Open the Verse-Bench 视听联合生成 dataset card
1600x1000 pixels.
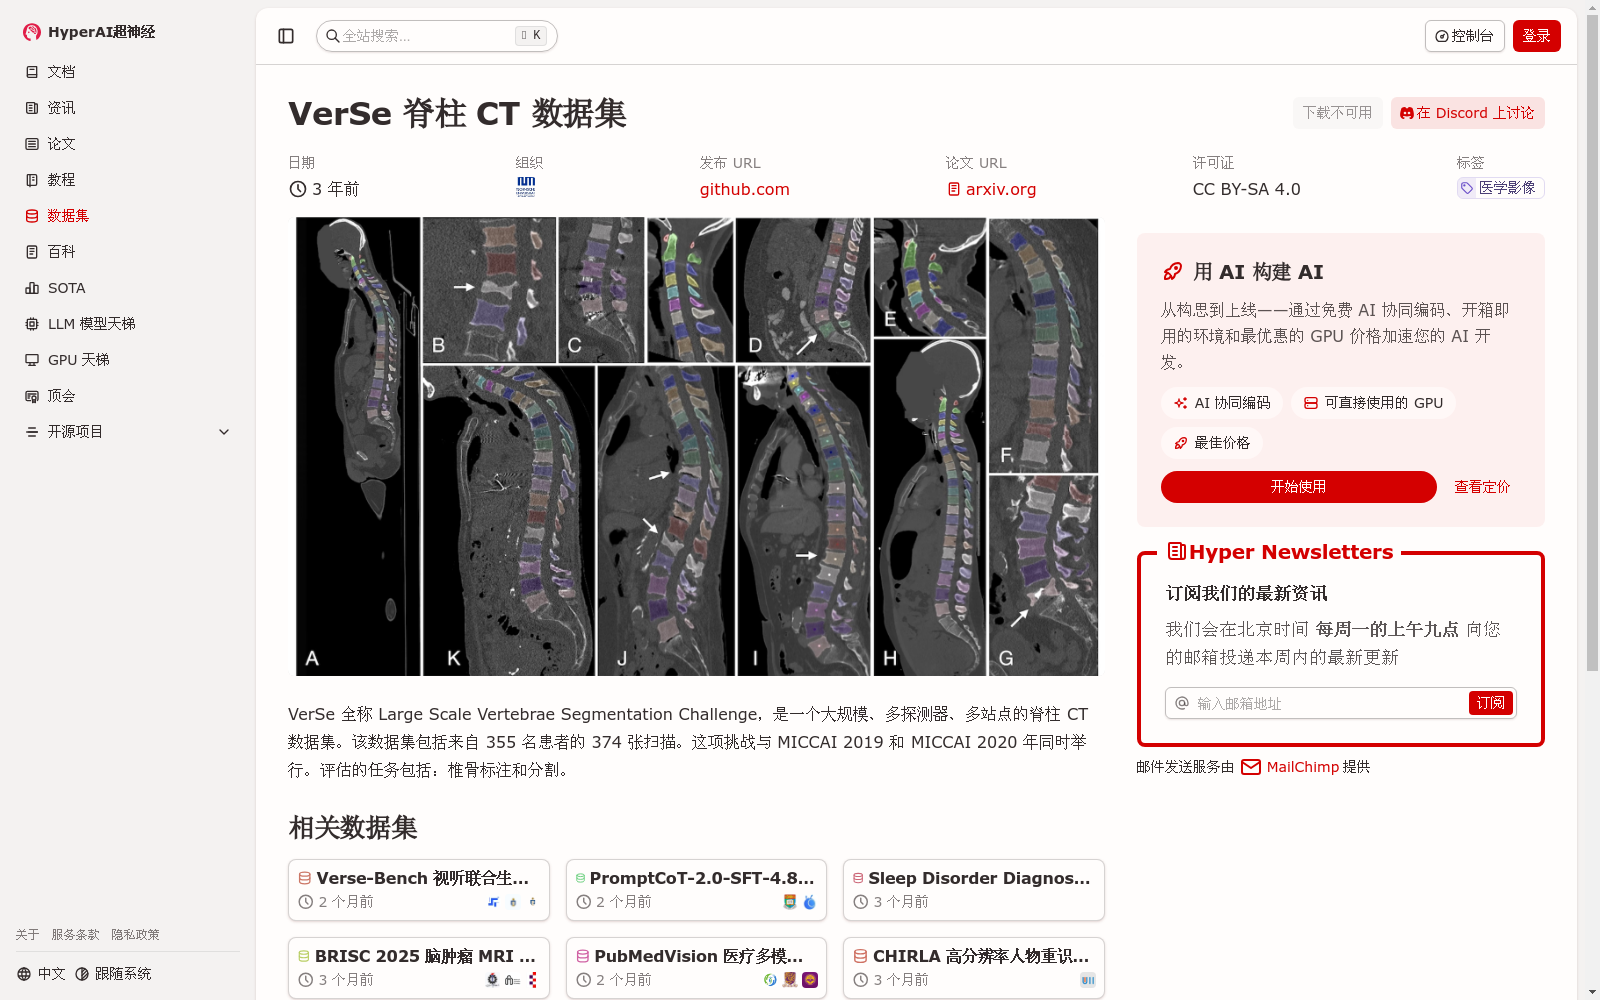pyautogui.click(x=419, y=890)
